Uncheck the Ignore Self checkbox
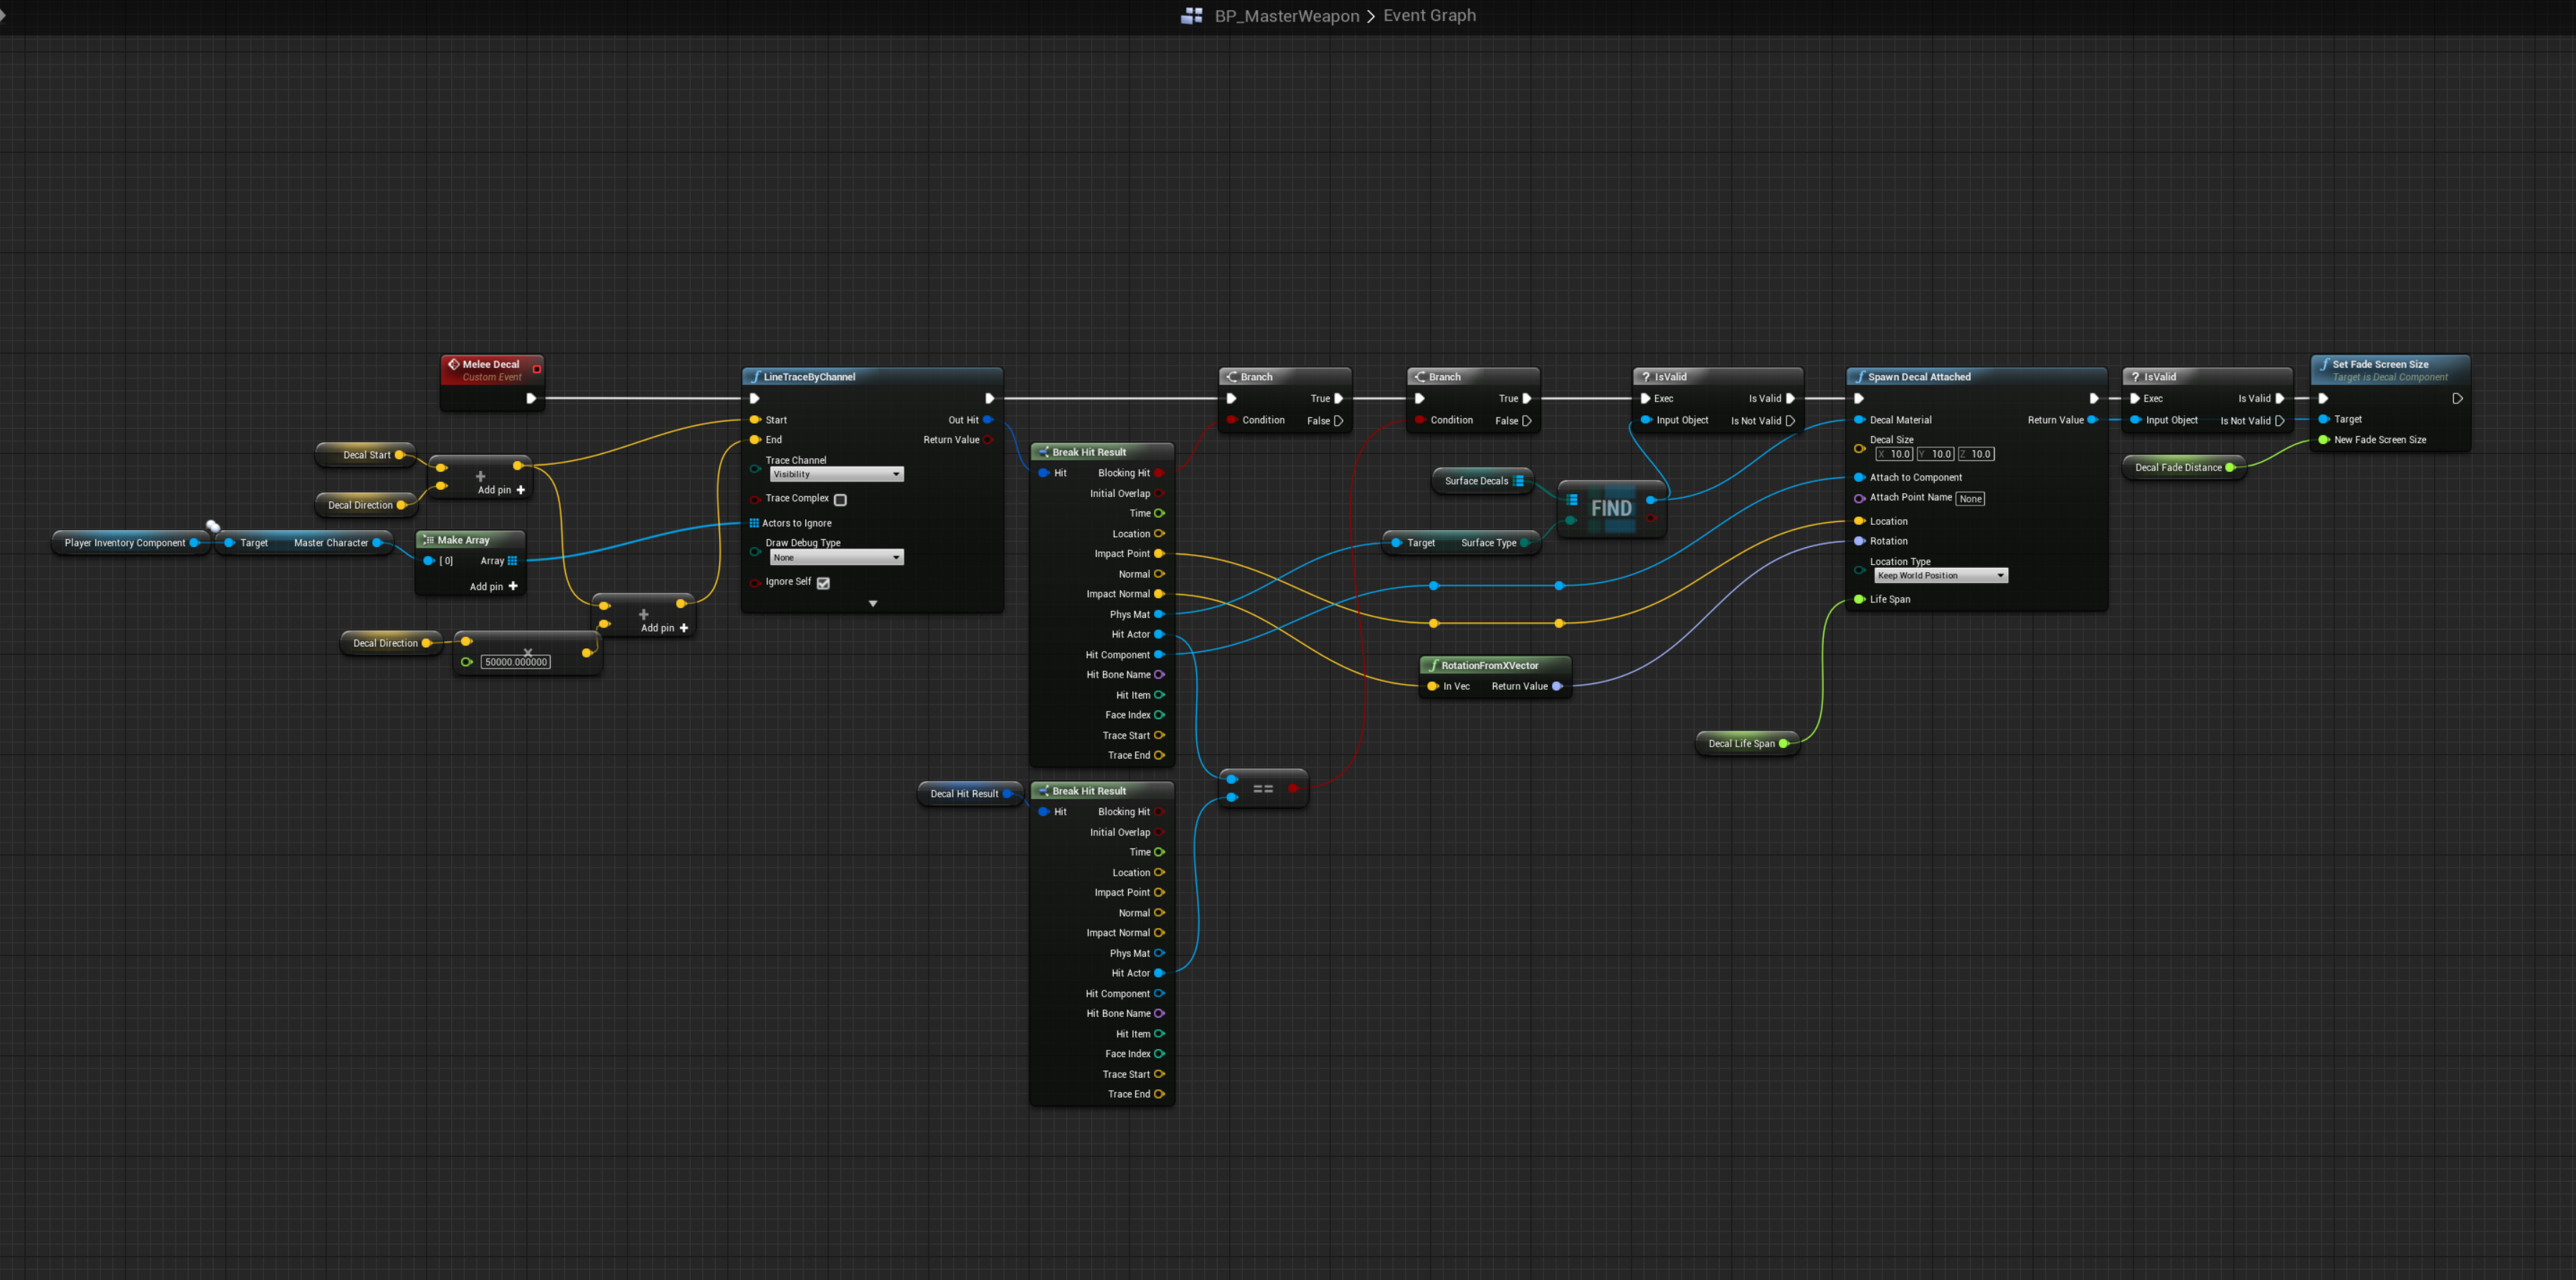The image size is (2576, 1280). [x=823, y=583]
